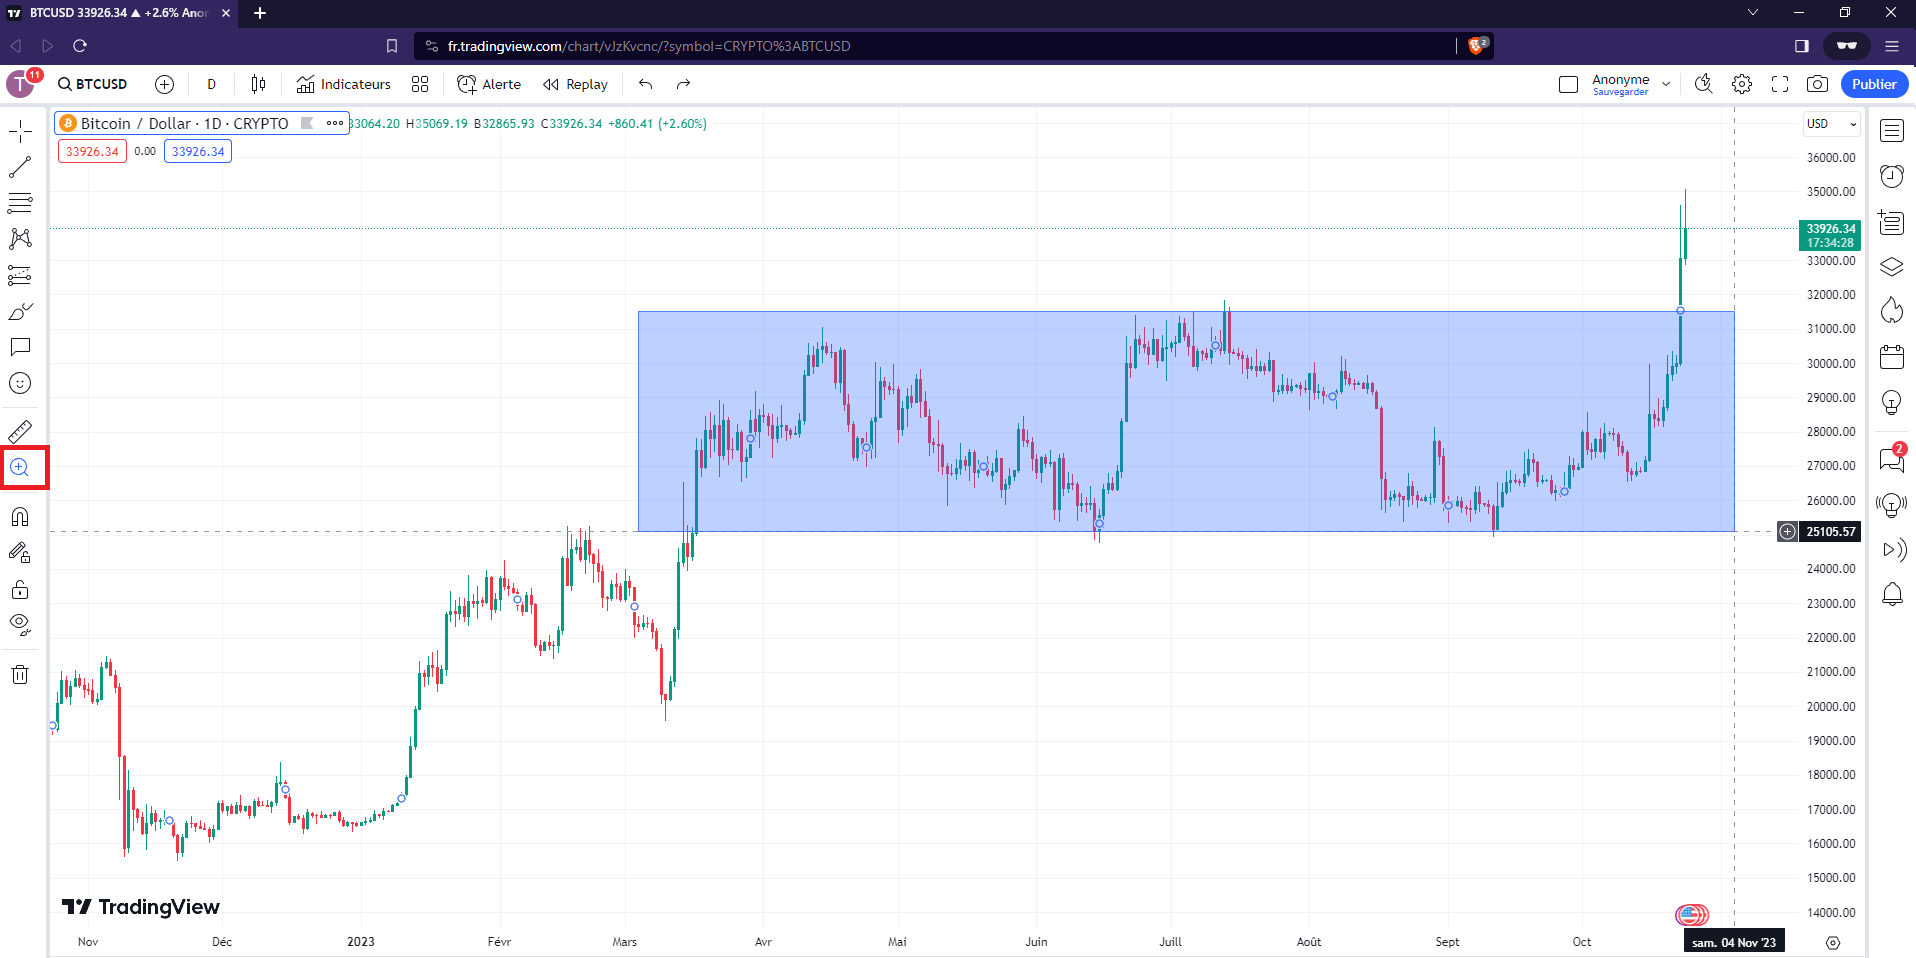Open a new browser tab
The image size is (1916, 958).
260,13
